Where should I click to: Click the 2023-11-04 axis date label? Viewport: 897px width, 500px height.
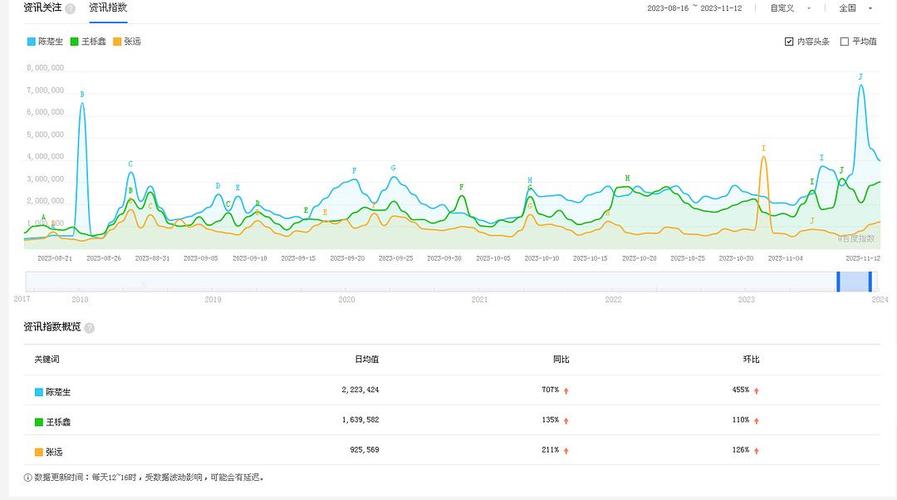[x=785, y=259]
